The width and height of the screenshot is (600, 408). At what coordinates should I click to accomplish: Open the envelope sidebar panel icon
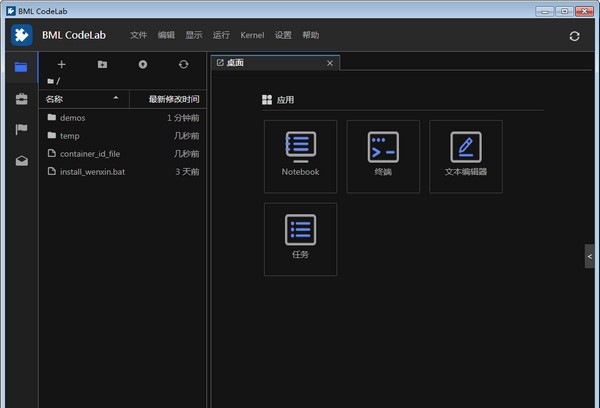21,161
